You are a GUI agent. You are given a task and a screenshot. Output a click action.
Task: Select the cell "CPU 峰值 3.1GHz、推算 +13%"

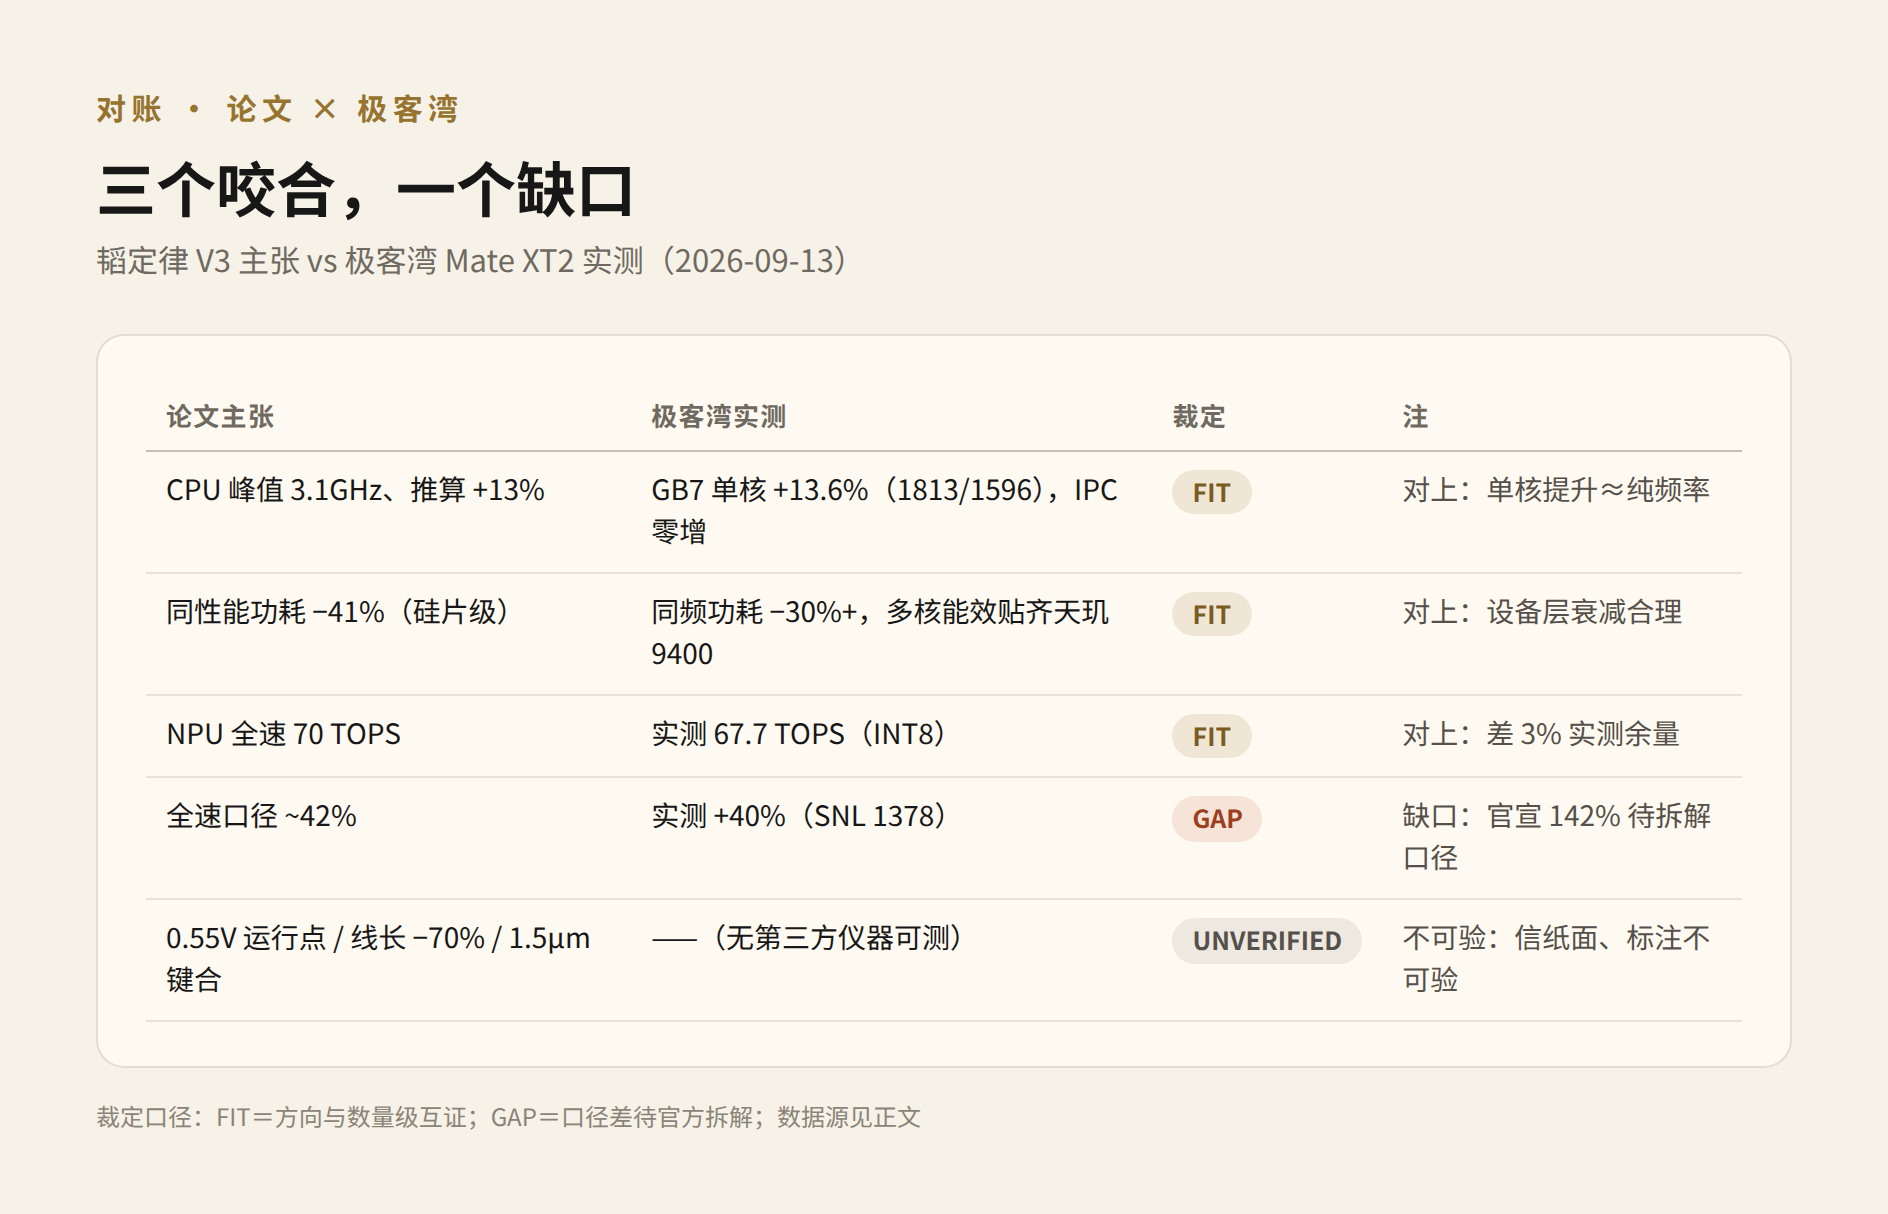click(x=355, y=490)
